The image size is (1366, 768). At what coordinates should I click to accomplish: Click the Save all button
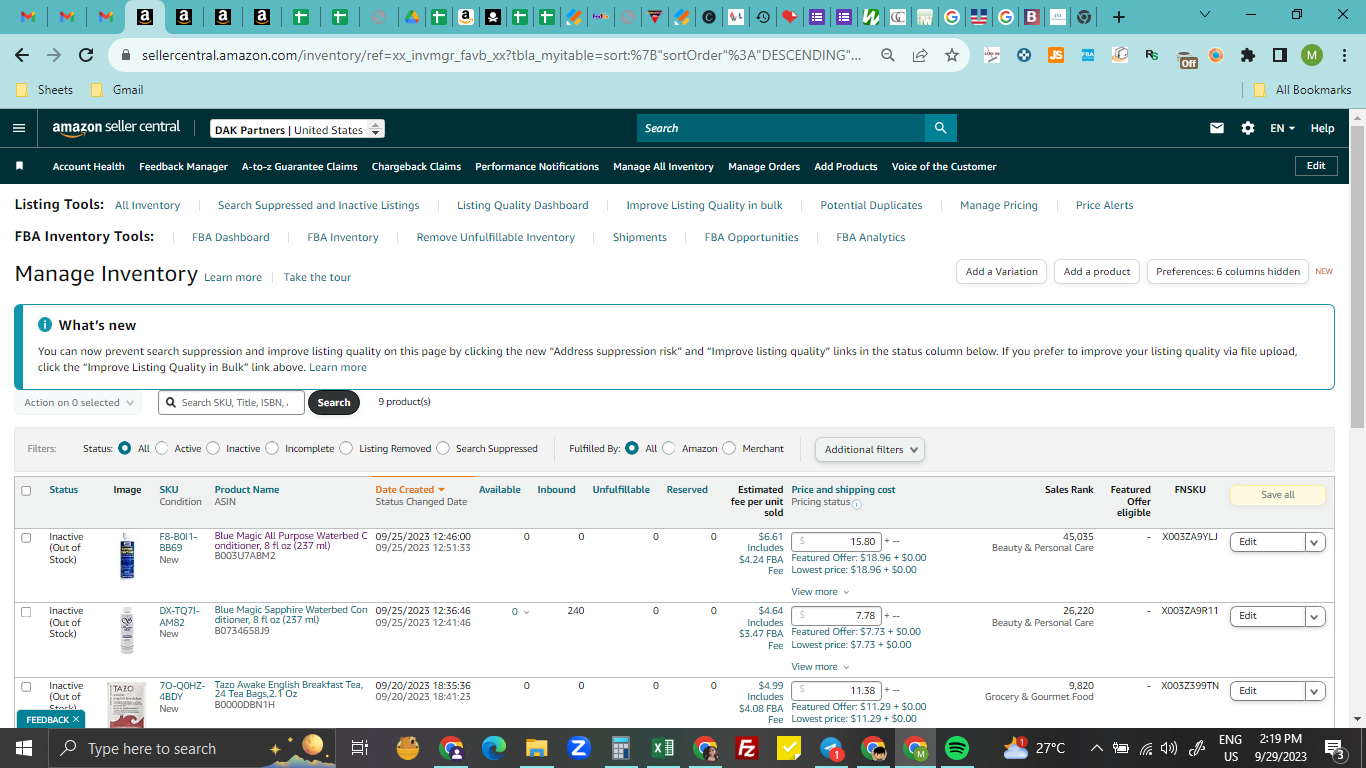coord(1277,495)
